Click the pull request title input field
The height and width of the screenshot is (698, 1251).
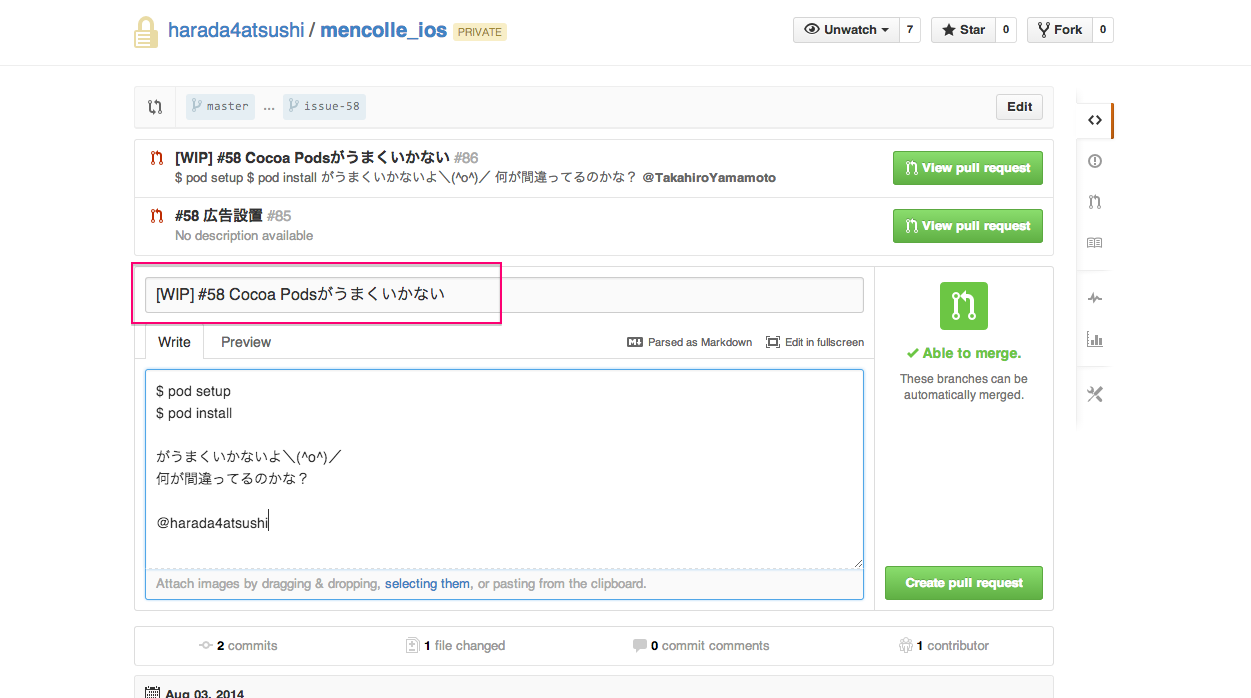[x=500, y=294]
